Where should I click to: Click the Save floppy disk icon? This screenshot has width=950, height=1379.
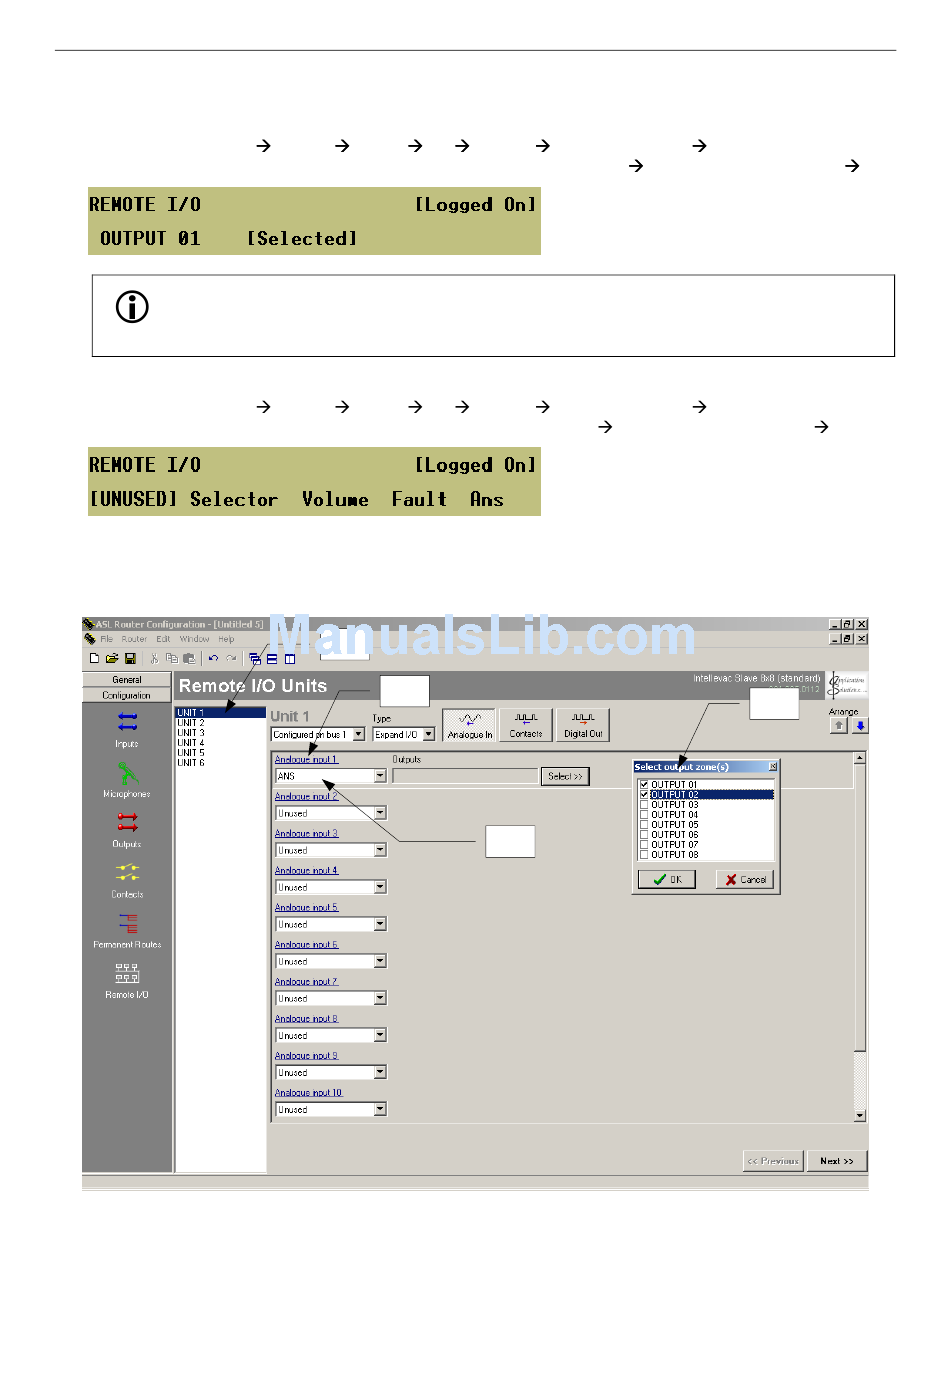click(130, 659)
